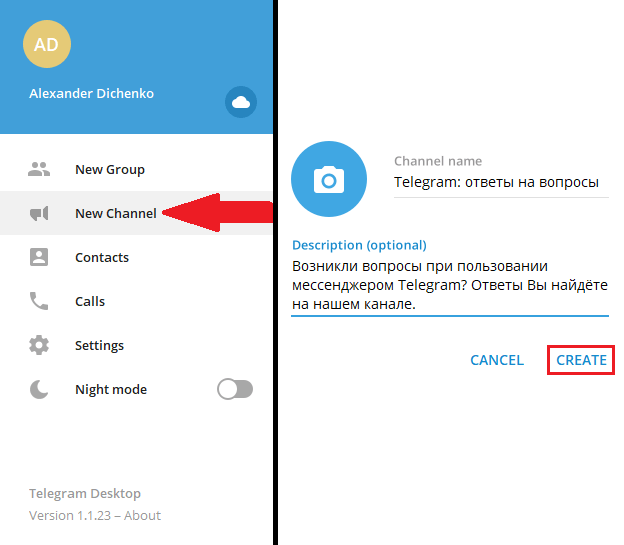Viewport: 624px width, 545px height.
Task: Click the New Group people icon
Action: [39, 169]
